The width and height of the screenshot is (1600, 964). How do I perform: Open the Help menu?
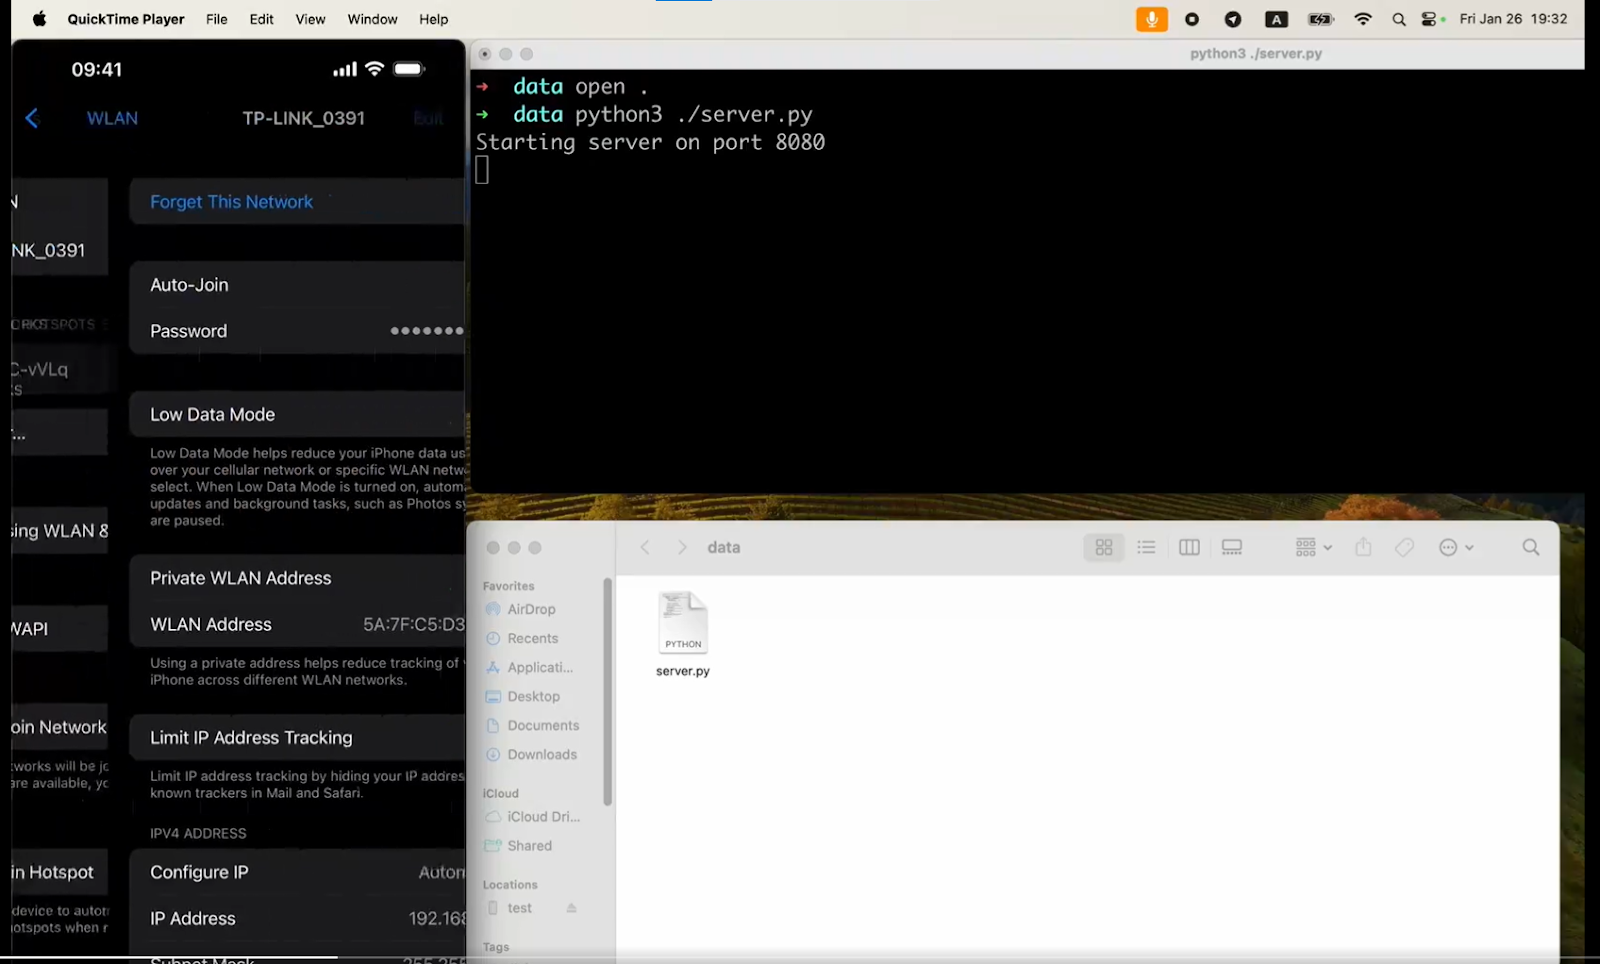pyautogui.click(x=433, y=19)
